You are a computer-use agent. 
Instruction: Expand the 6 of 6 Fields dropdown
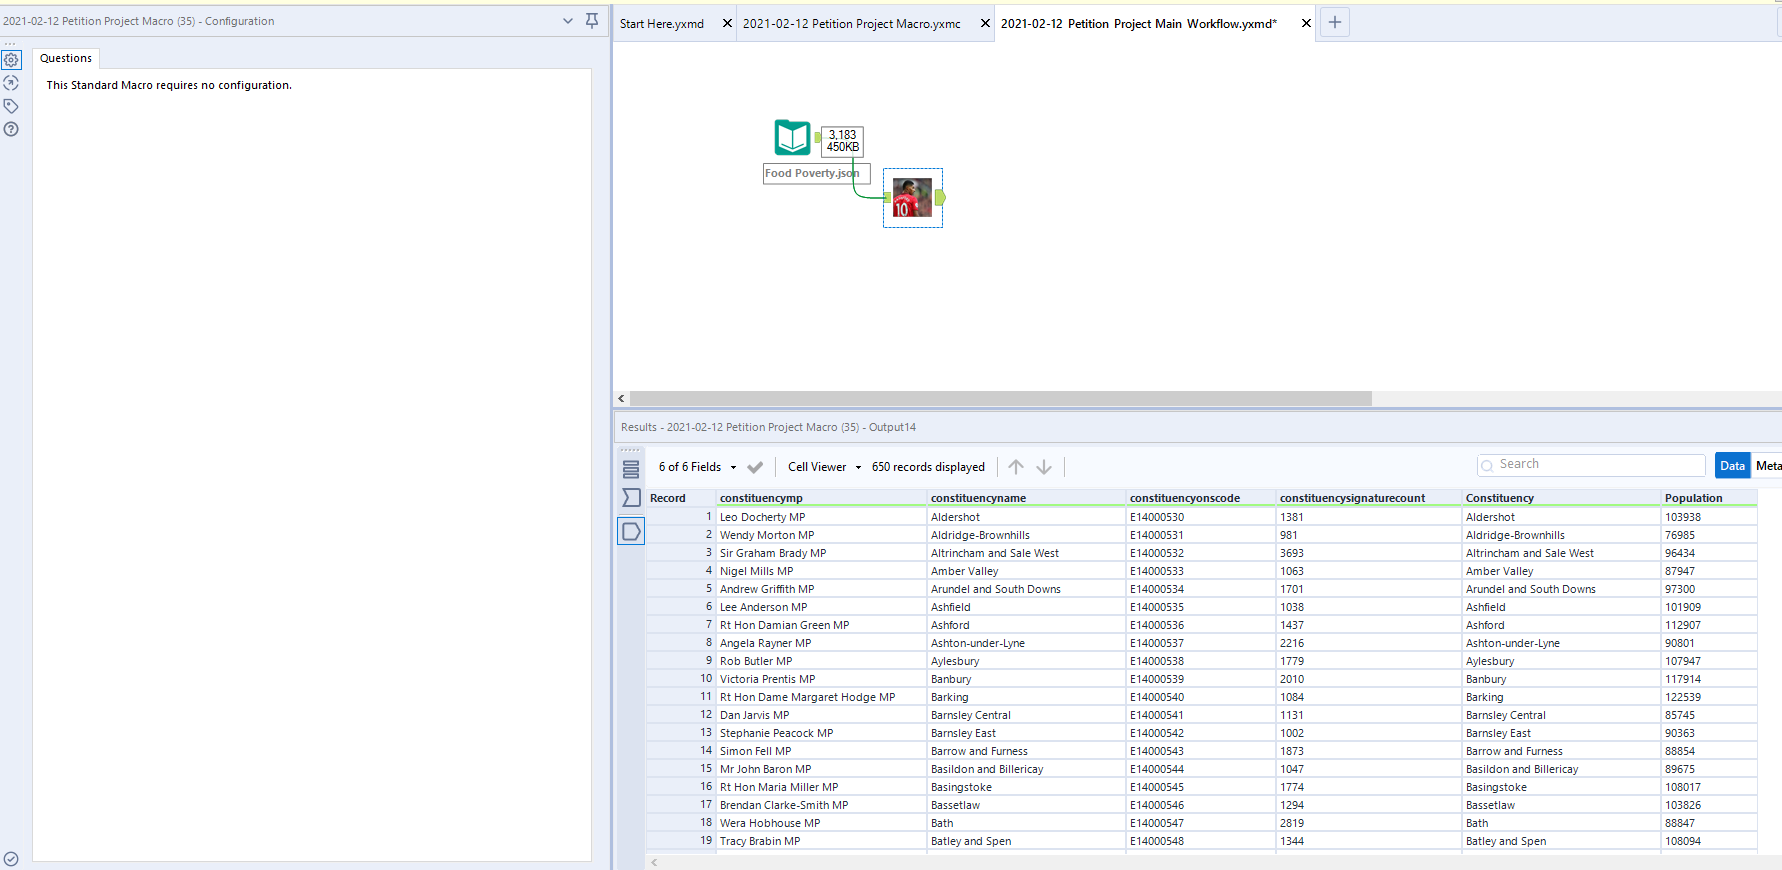click(x=697, y=467)
